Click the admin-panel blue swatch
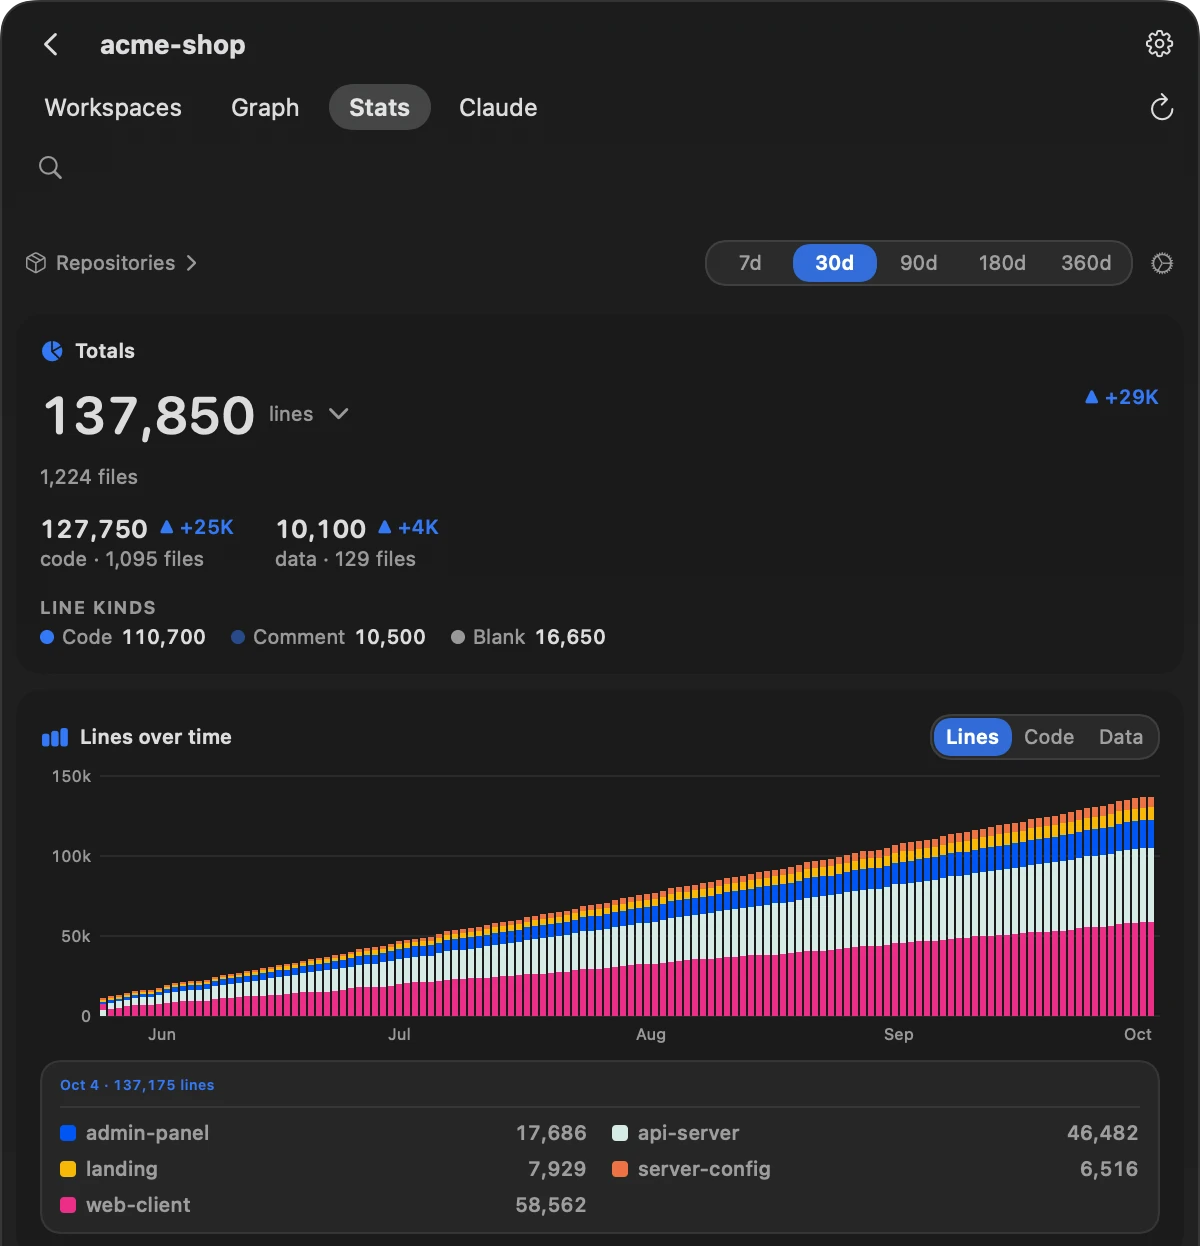 click(x=68, y=1133)
